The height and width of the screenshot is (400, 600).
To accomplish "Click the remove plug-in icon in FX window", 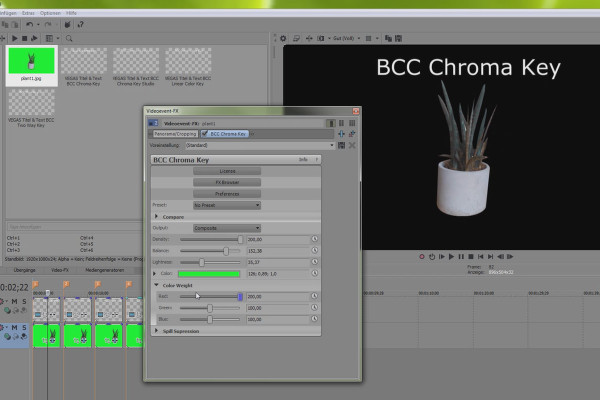I will 352,134.
